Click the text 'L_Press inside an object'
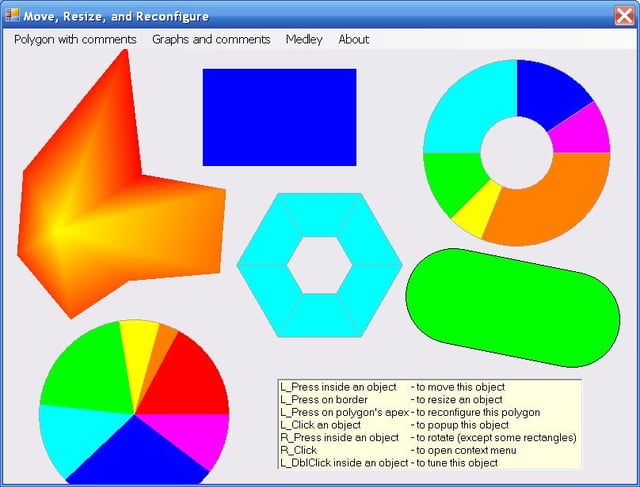The width and height of the screenshot is (640, 487). coord(338,387)
